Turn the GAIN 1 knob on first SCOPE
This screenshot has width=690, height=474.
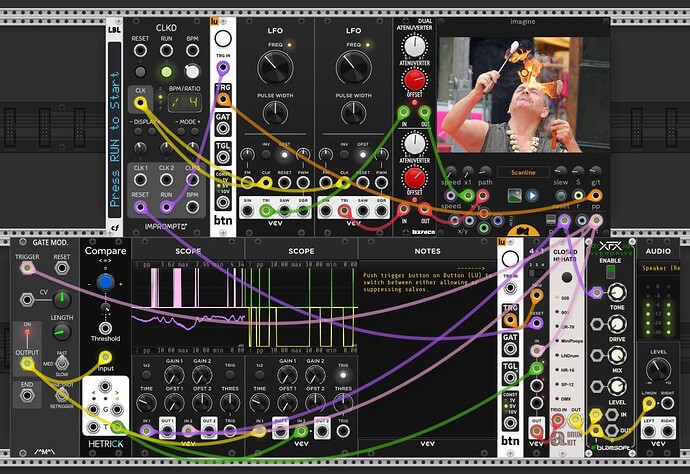point(174,375)
